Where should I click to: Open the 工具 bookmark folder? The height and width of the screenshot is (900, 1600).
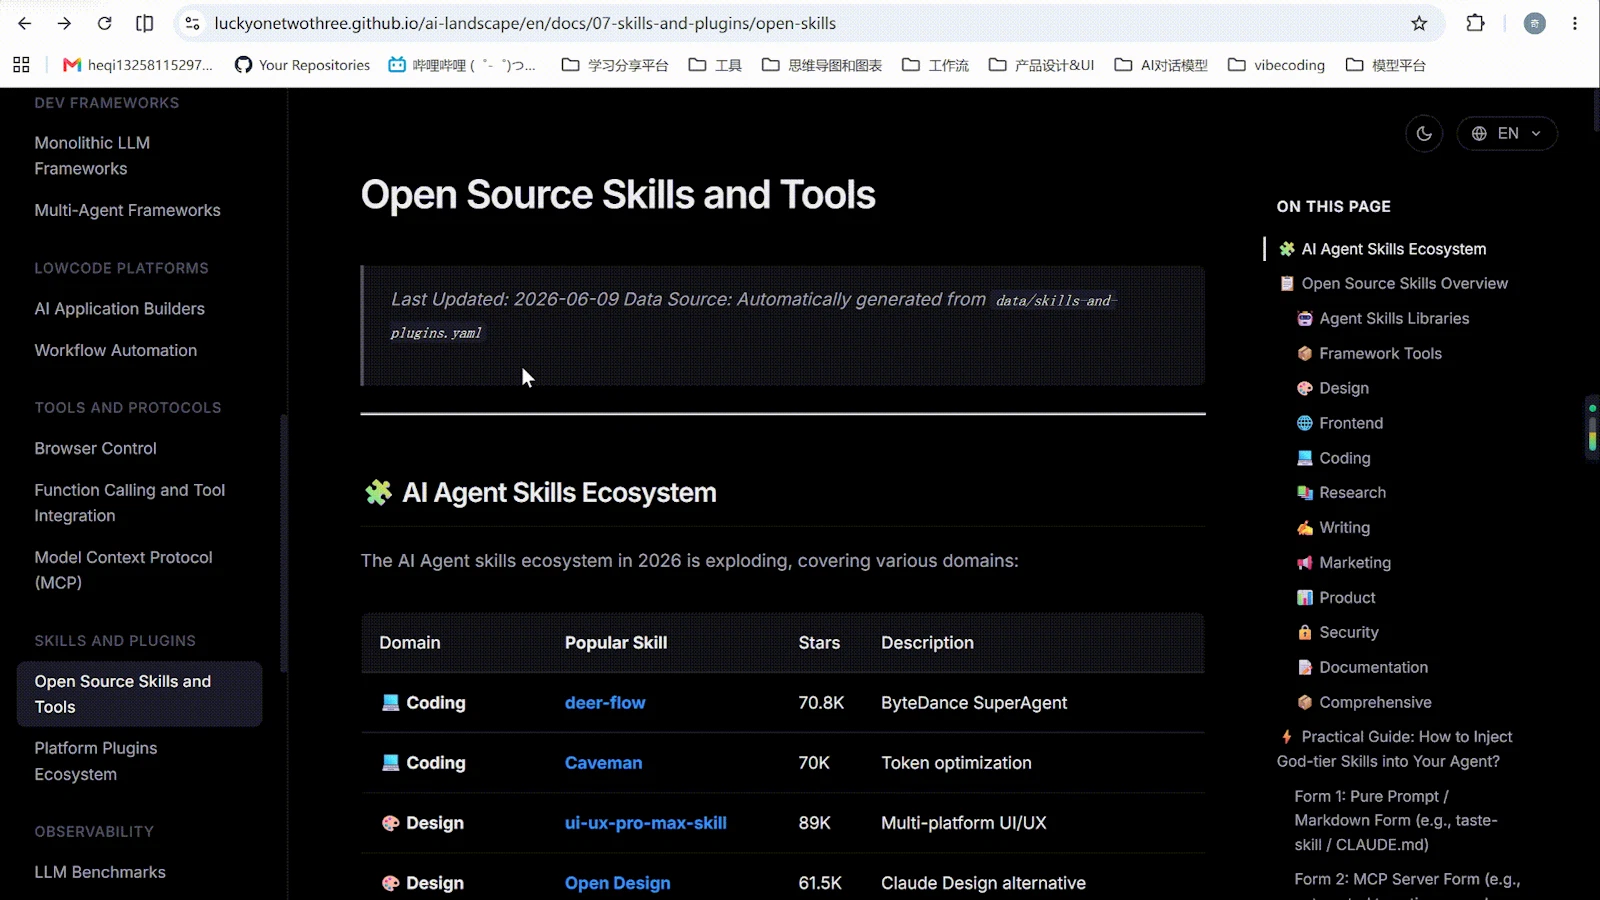coord(715,65)
